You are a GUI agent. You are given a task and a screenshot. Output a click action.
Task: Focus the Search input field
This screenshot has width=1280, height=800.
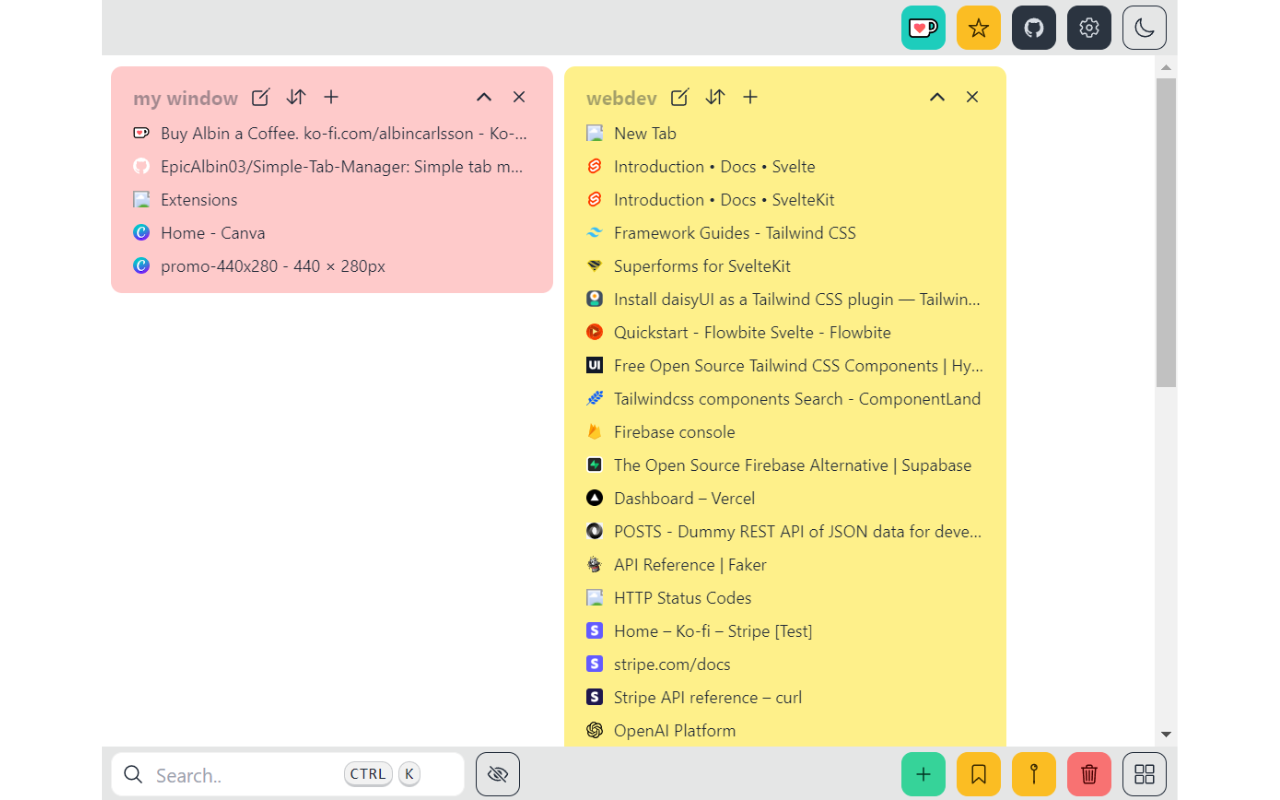coord(288,774)
